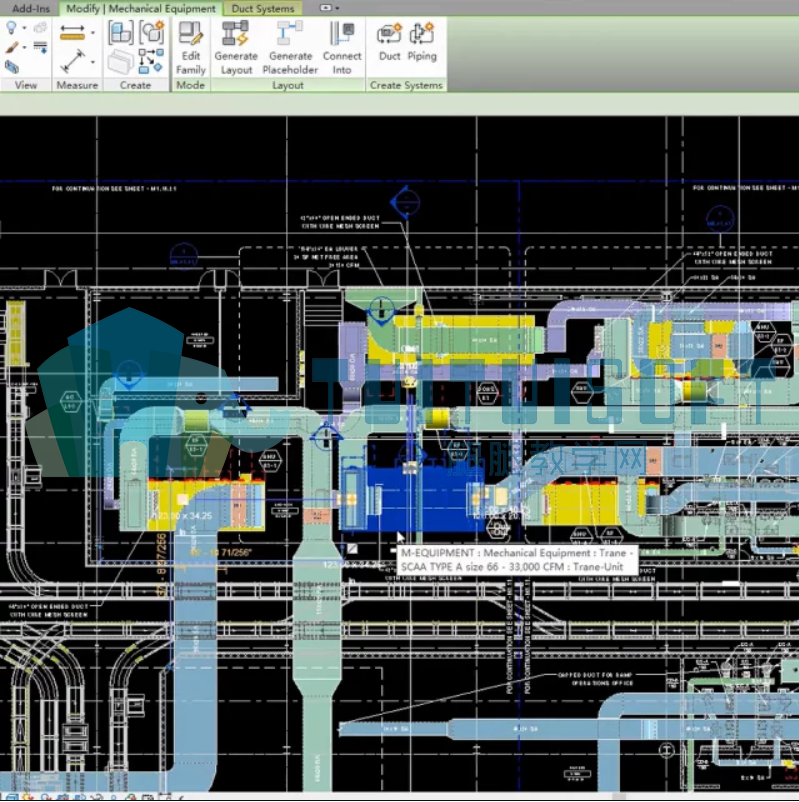Viewport: 799px width, 802px height.
Task: Switch to the Duct Systems tab
Action: (263, 8)
